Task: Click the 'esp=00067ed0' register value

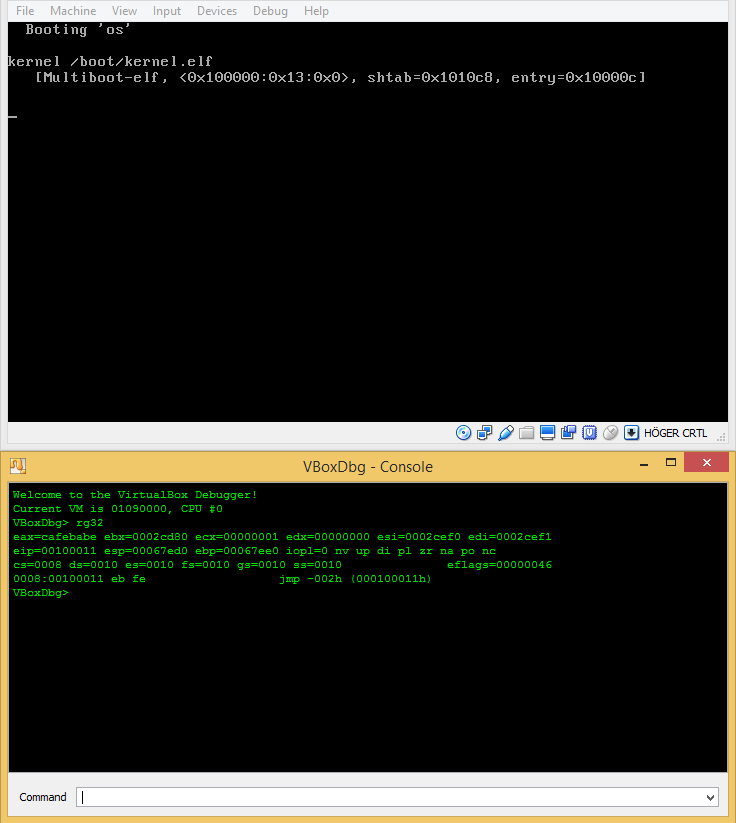Action: pyautogui.click(x=145, y=551)
